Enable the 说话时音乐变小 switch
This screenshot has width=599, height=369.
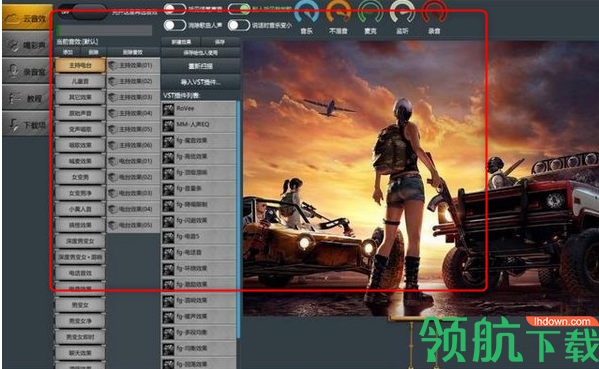[239, 26]
